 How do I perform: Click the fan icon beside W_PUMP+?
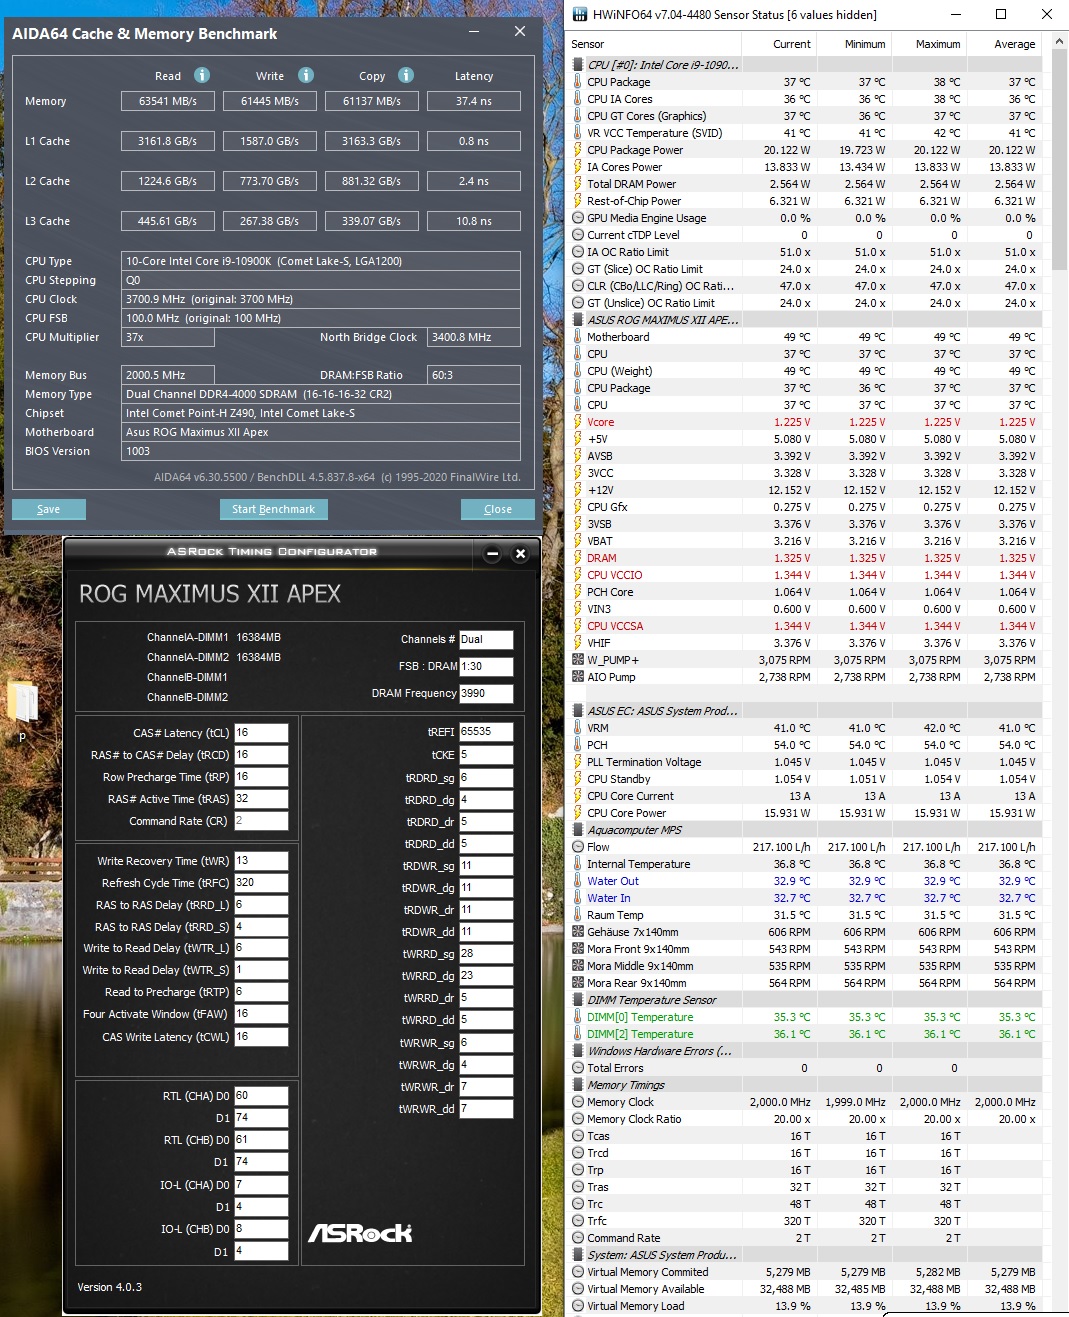tap(578, 660)
